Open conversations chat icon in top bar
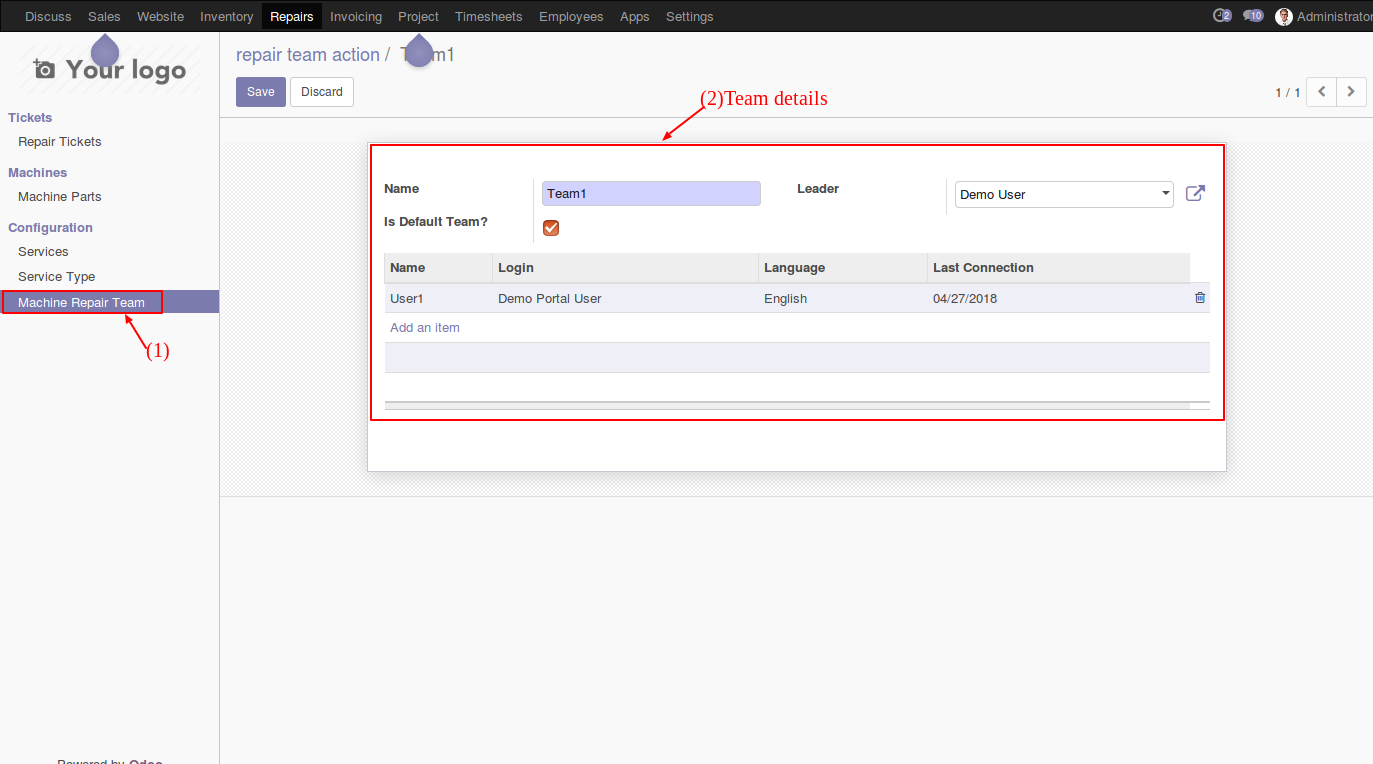The image size is (1373, 764). click(x=1253, y=16)
